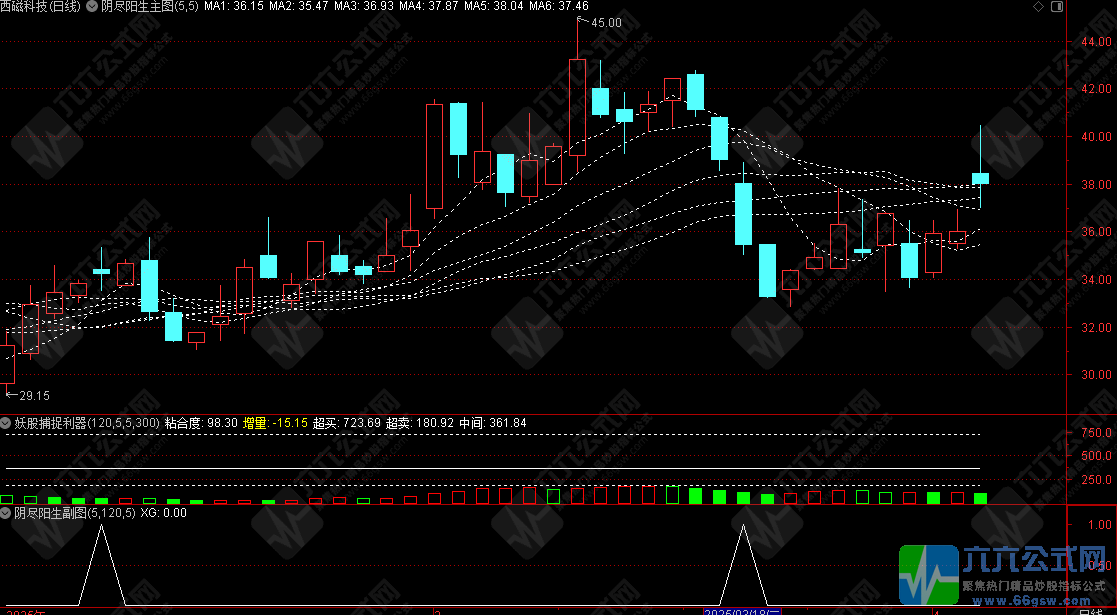
Task: Click the 西磁科技(日线) stock title
Action: tap(41, 7)
